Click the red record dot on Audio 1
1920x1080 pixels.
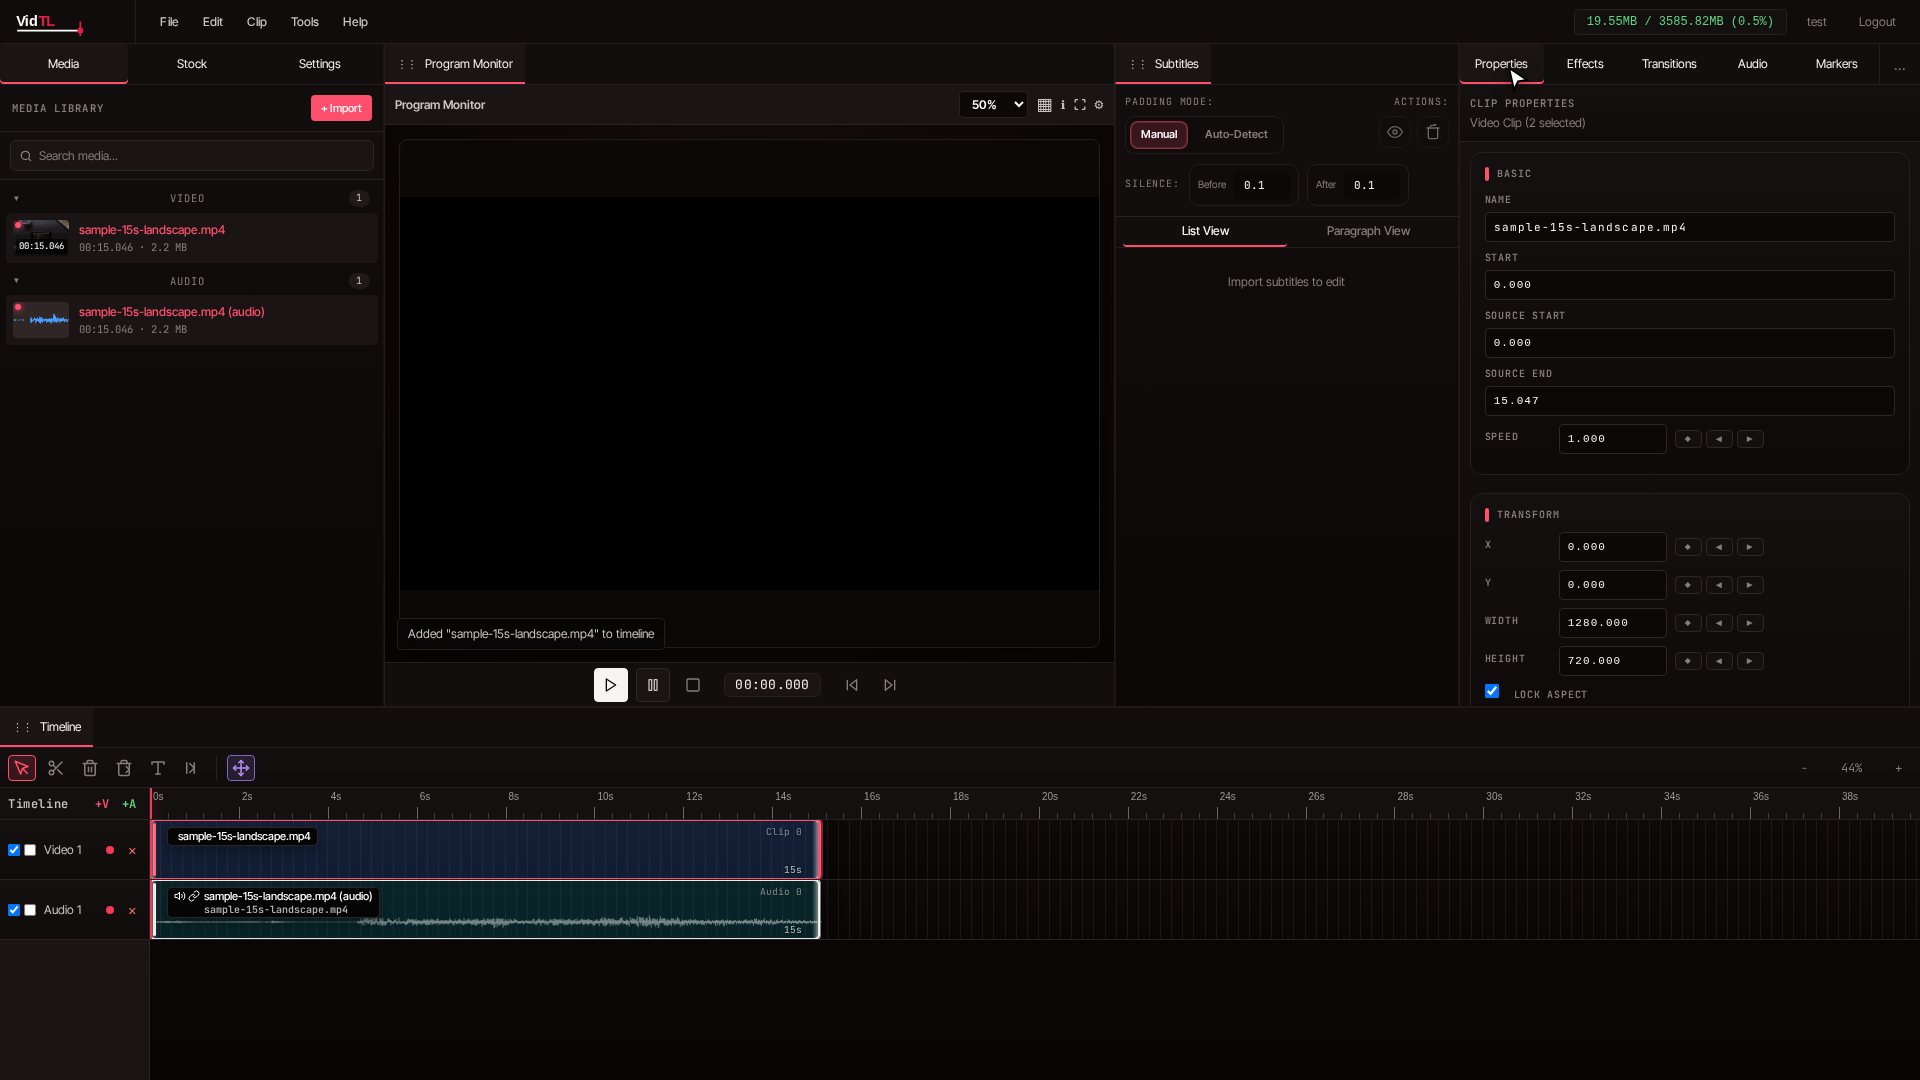[110, 910]
